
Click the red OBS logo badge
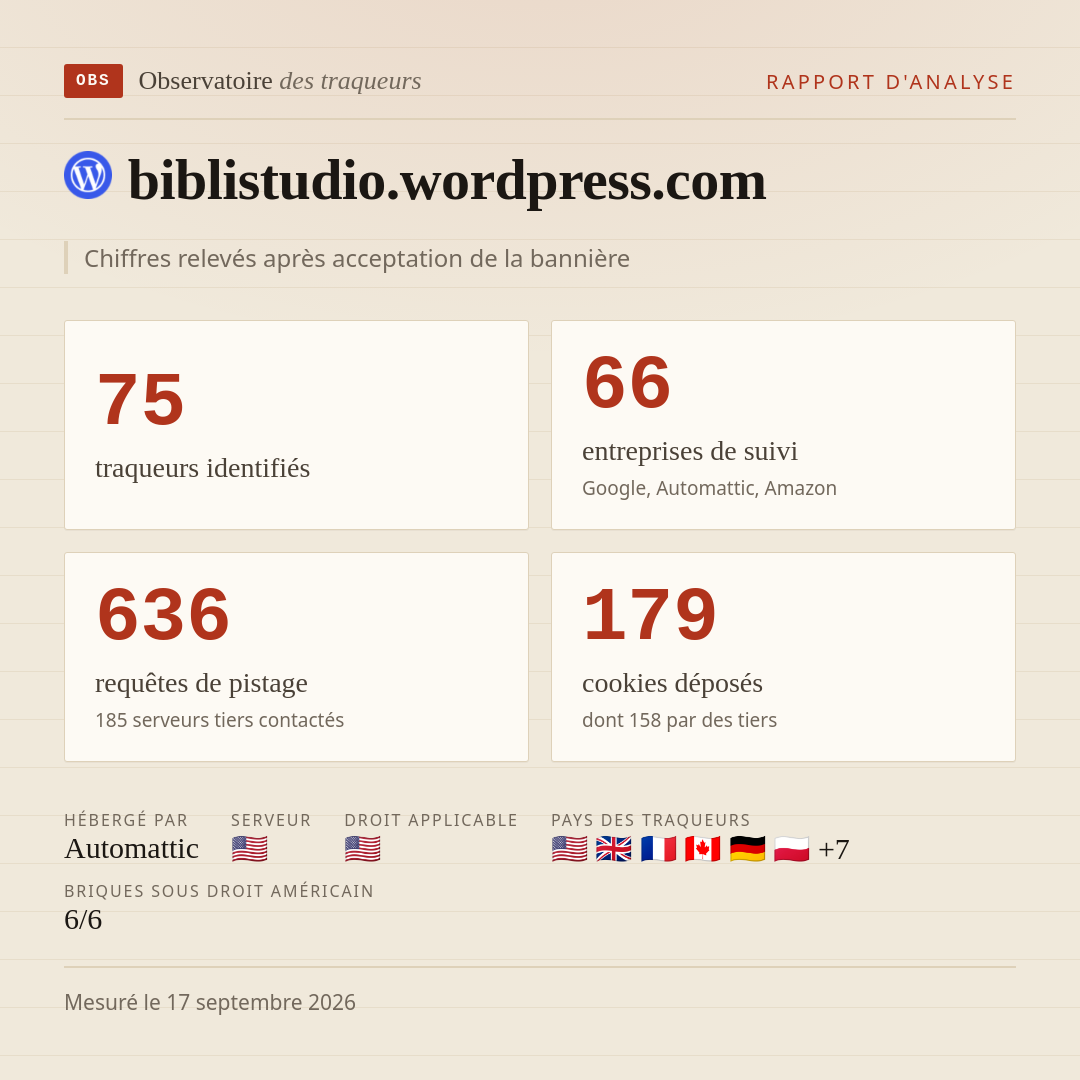coord(93,81)
